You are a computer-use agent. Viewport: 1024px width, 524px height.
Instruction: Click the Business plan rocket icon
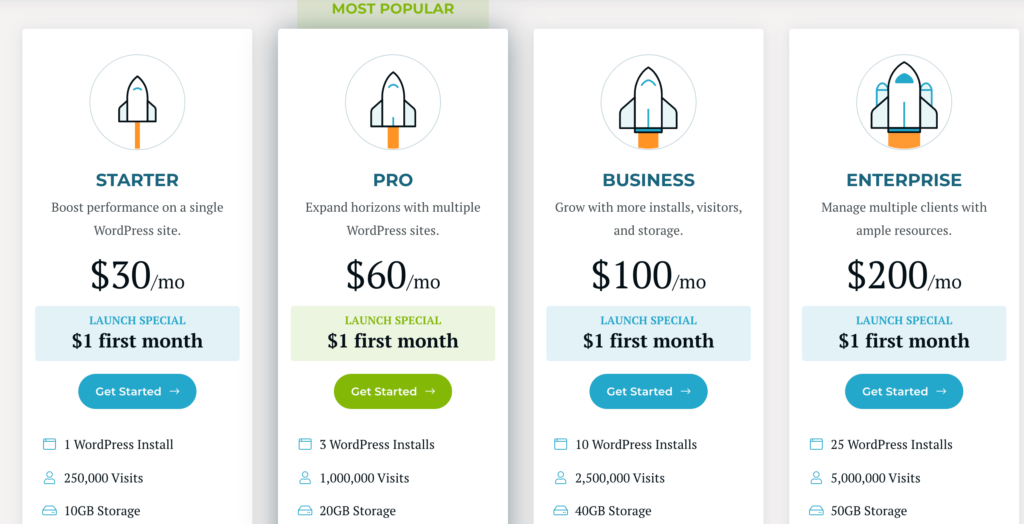648,102
